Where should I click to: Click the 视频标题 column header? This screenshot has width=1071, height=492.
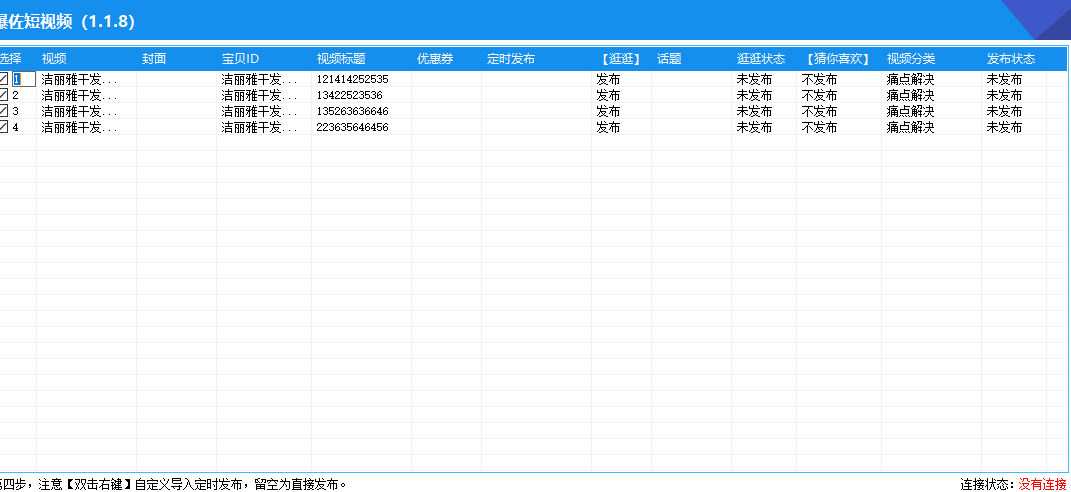[x=341, y=59]
